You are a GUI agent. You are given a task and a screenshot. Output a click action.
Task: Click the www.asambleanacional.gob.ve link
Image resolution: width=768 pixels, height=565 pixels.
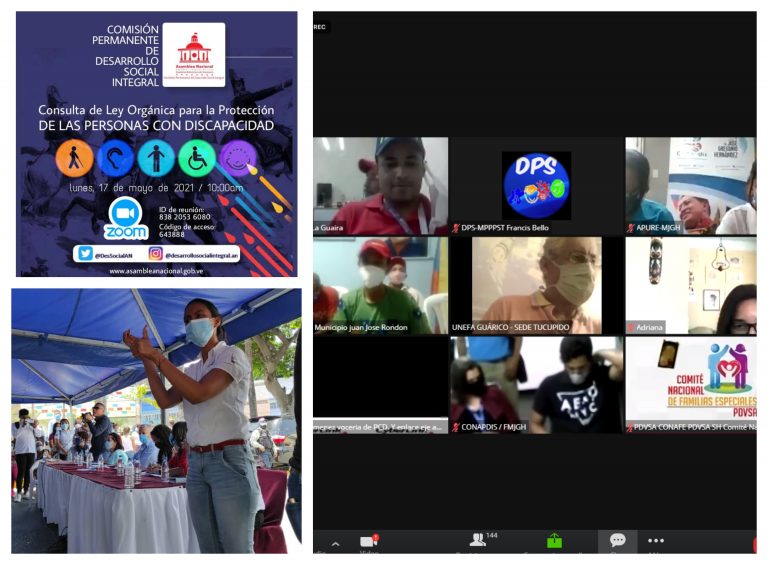pos(157,270)
